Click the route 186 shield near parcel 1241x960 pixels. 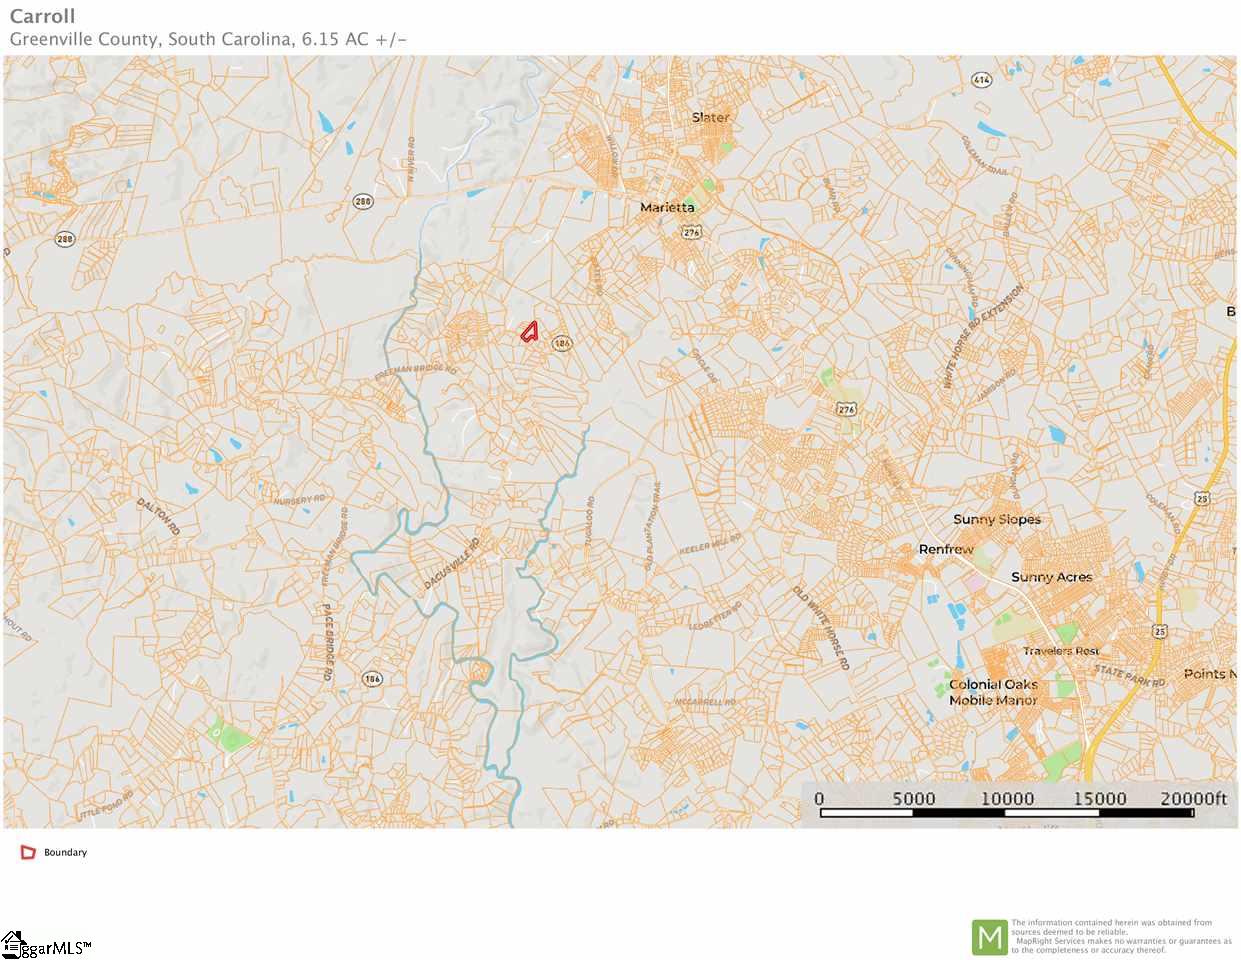click(x=562, y=343)
